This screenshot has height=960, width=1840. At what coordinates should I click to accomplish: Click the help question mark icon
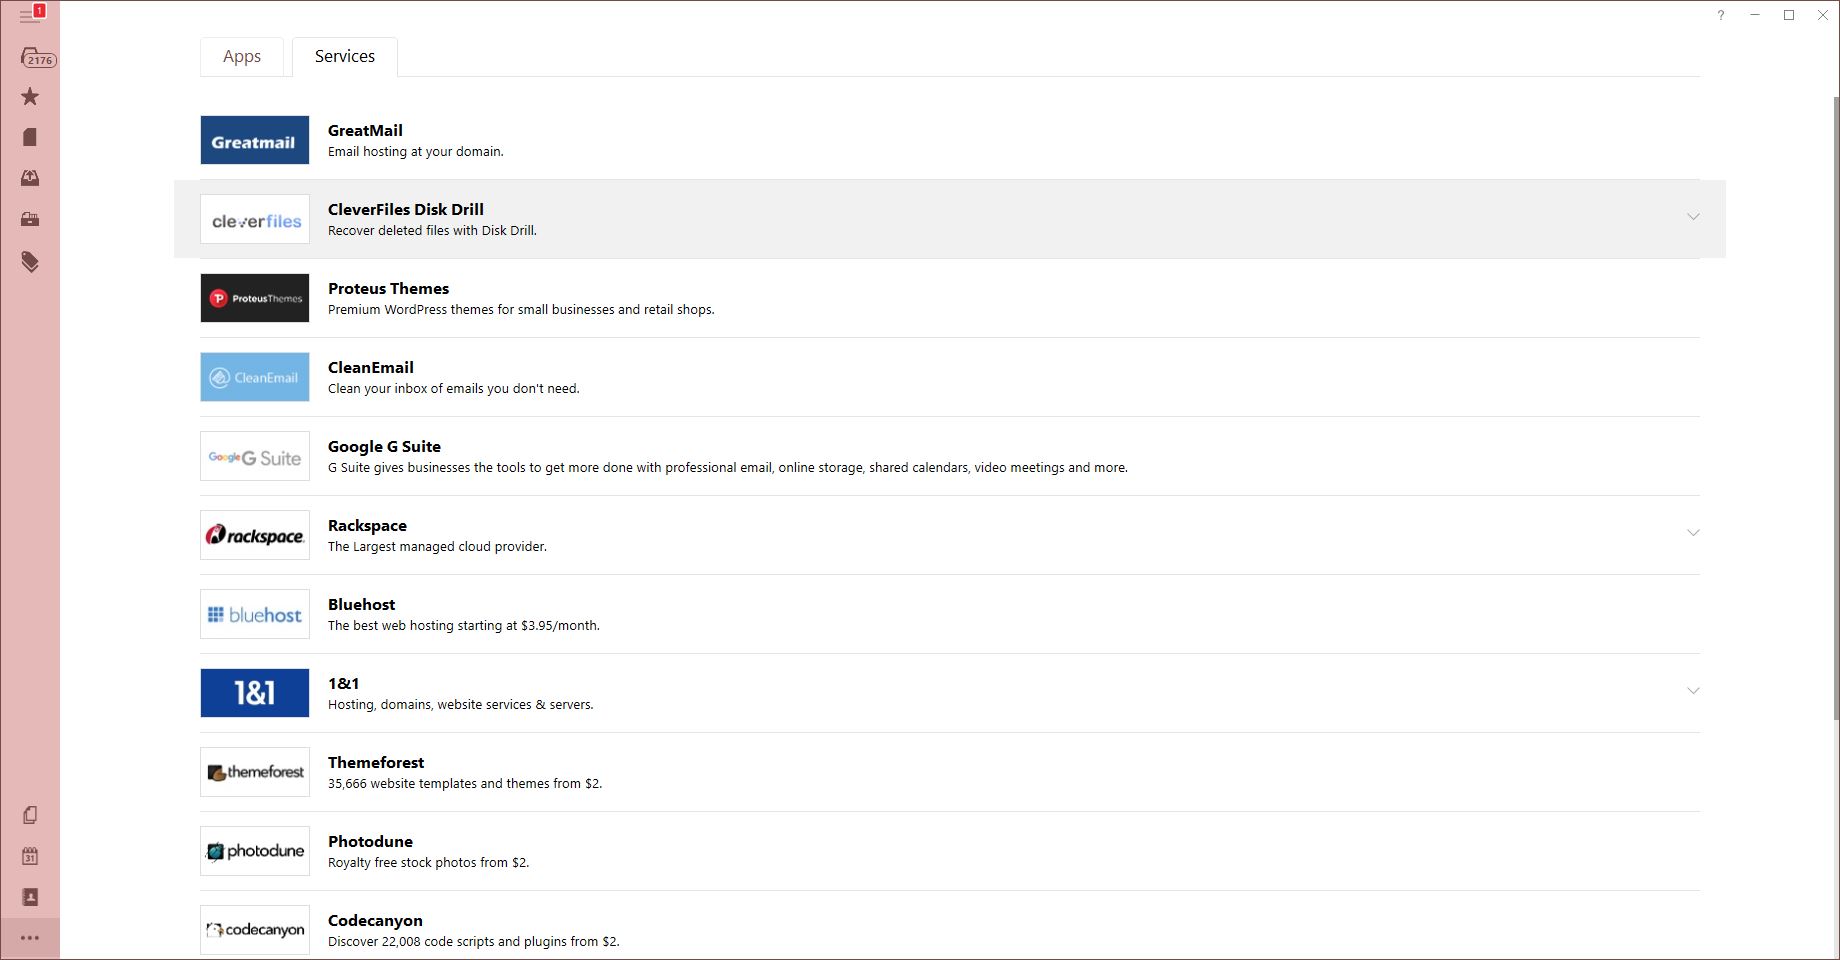coord(1720,15)
